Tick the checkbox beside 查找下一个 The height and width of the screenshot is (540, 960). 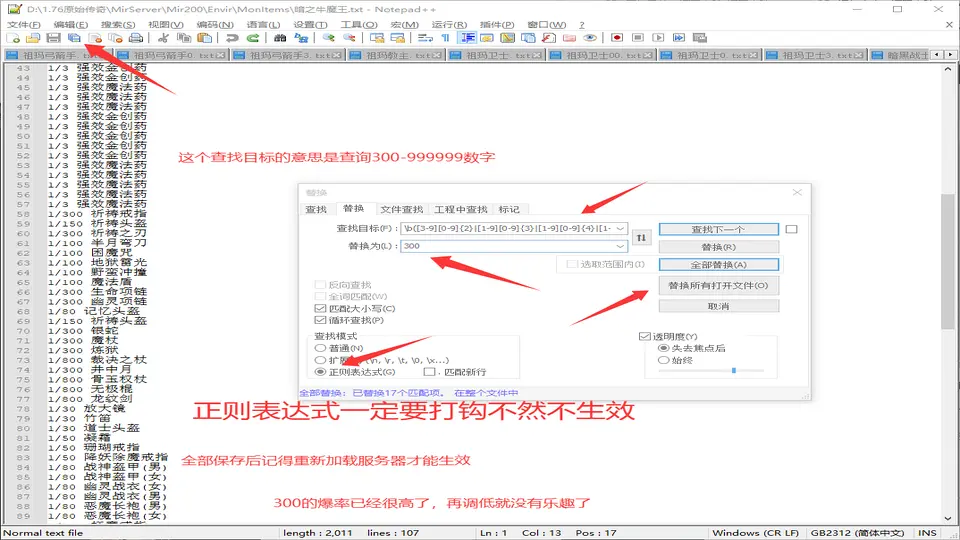(792, 229)
